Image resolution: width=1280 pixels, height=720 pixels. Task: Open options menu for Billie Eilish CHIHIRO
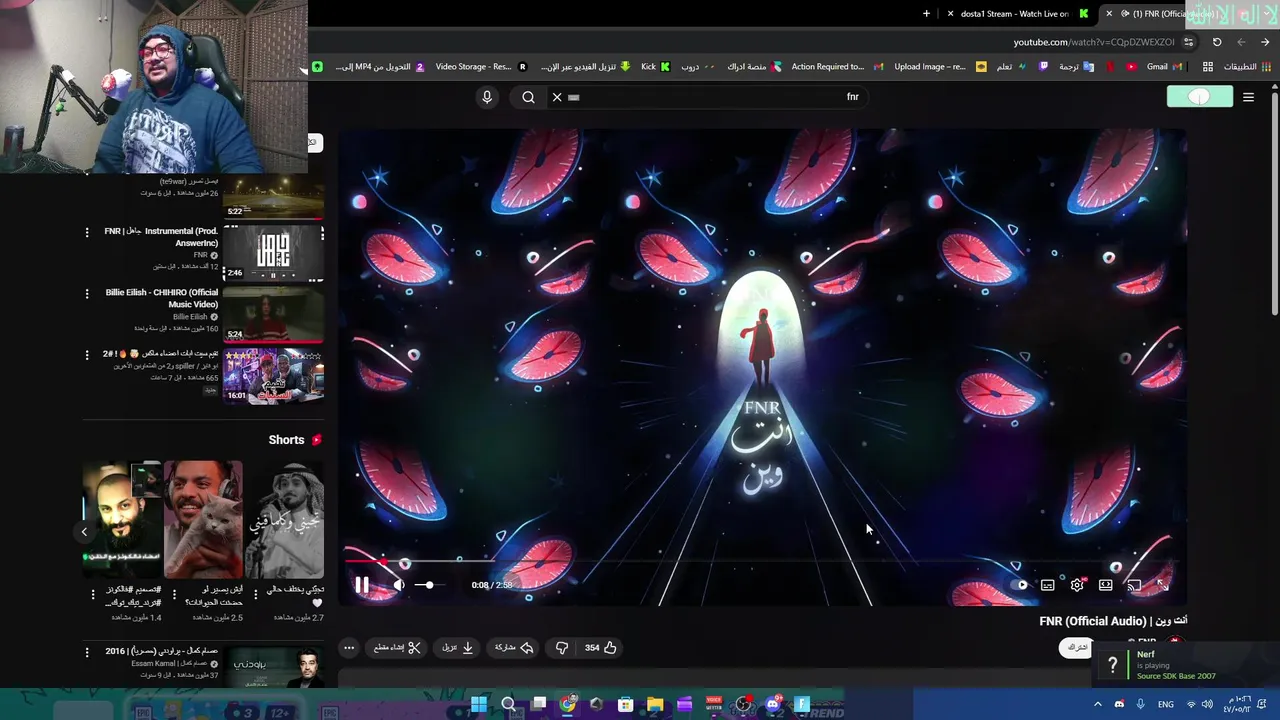tap(87, 293)
